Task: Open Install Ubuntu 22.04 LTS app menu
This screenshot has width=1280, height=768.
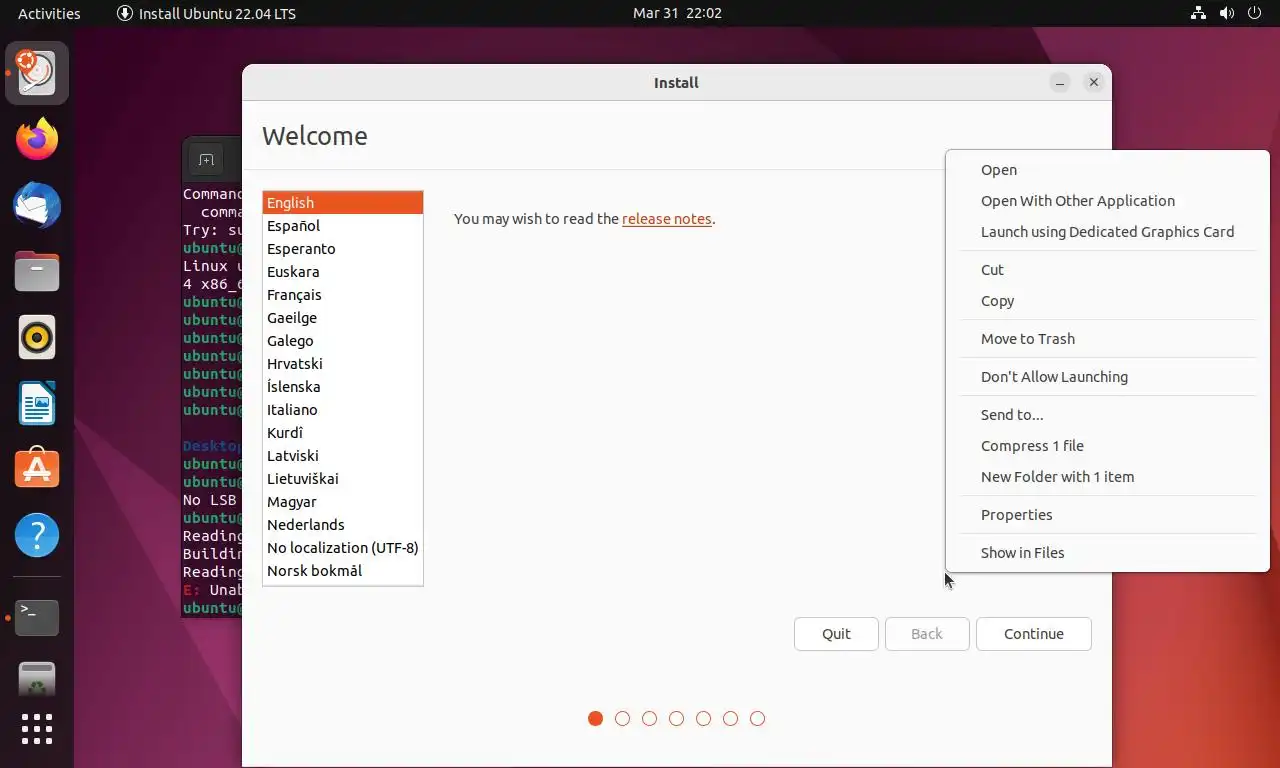Action: pos(206,13)
